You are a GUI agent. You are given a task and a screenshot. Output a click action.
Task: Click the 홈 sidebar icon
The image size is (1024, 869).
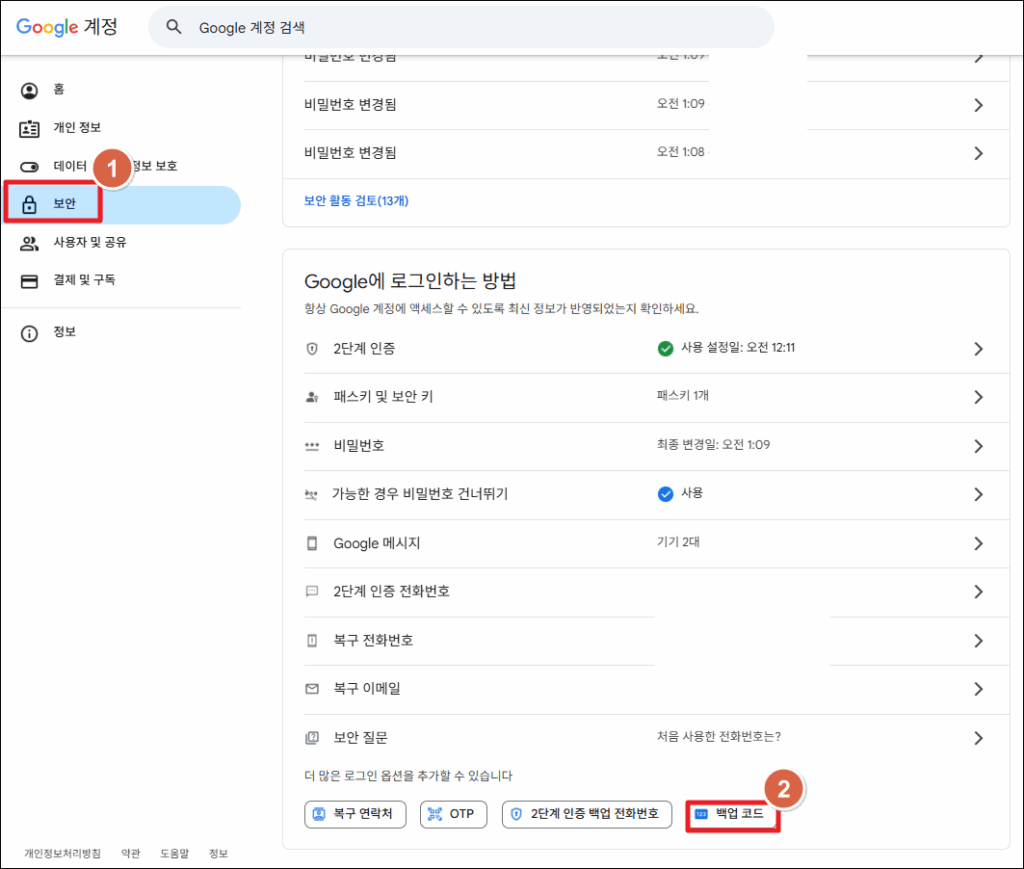[30, 90]
